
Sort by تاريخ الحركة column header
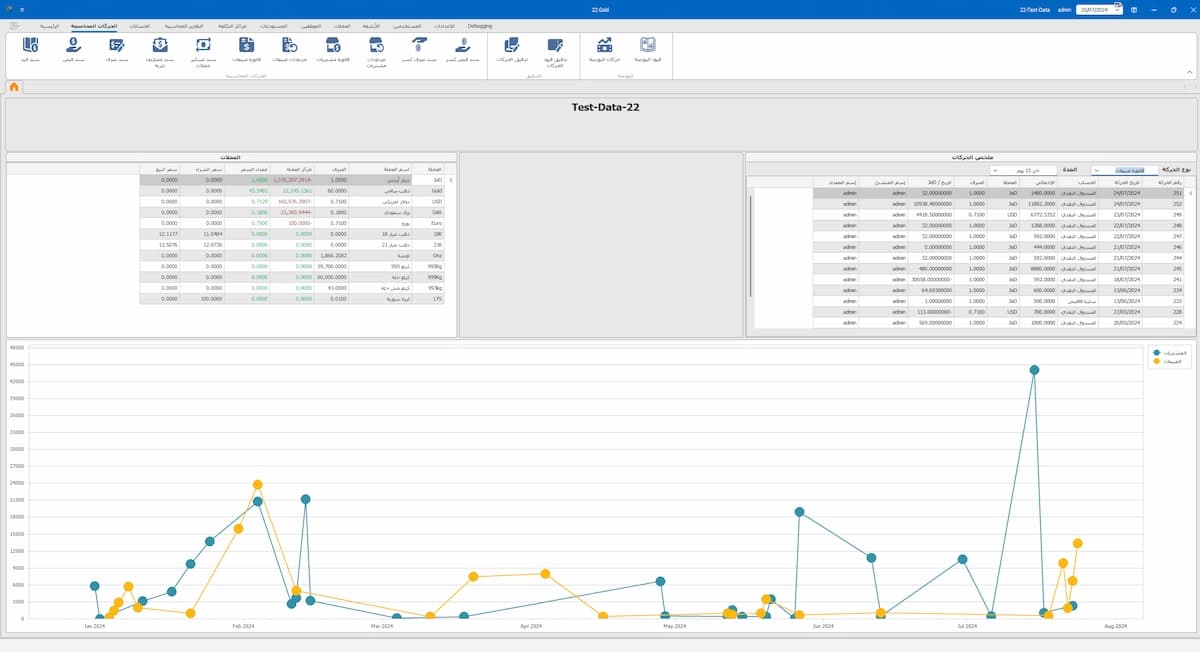pos(1126,181)
